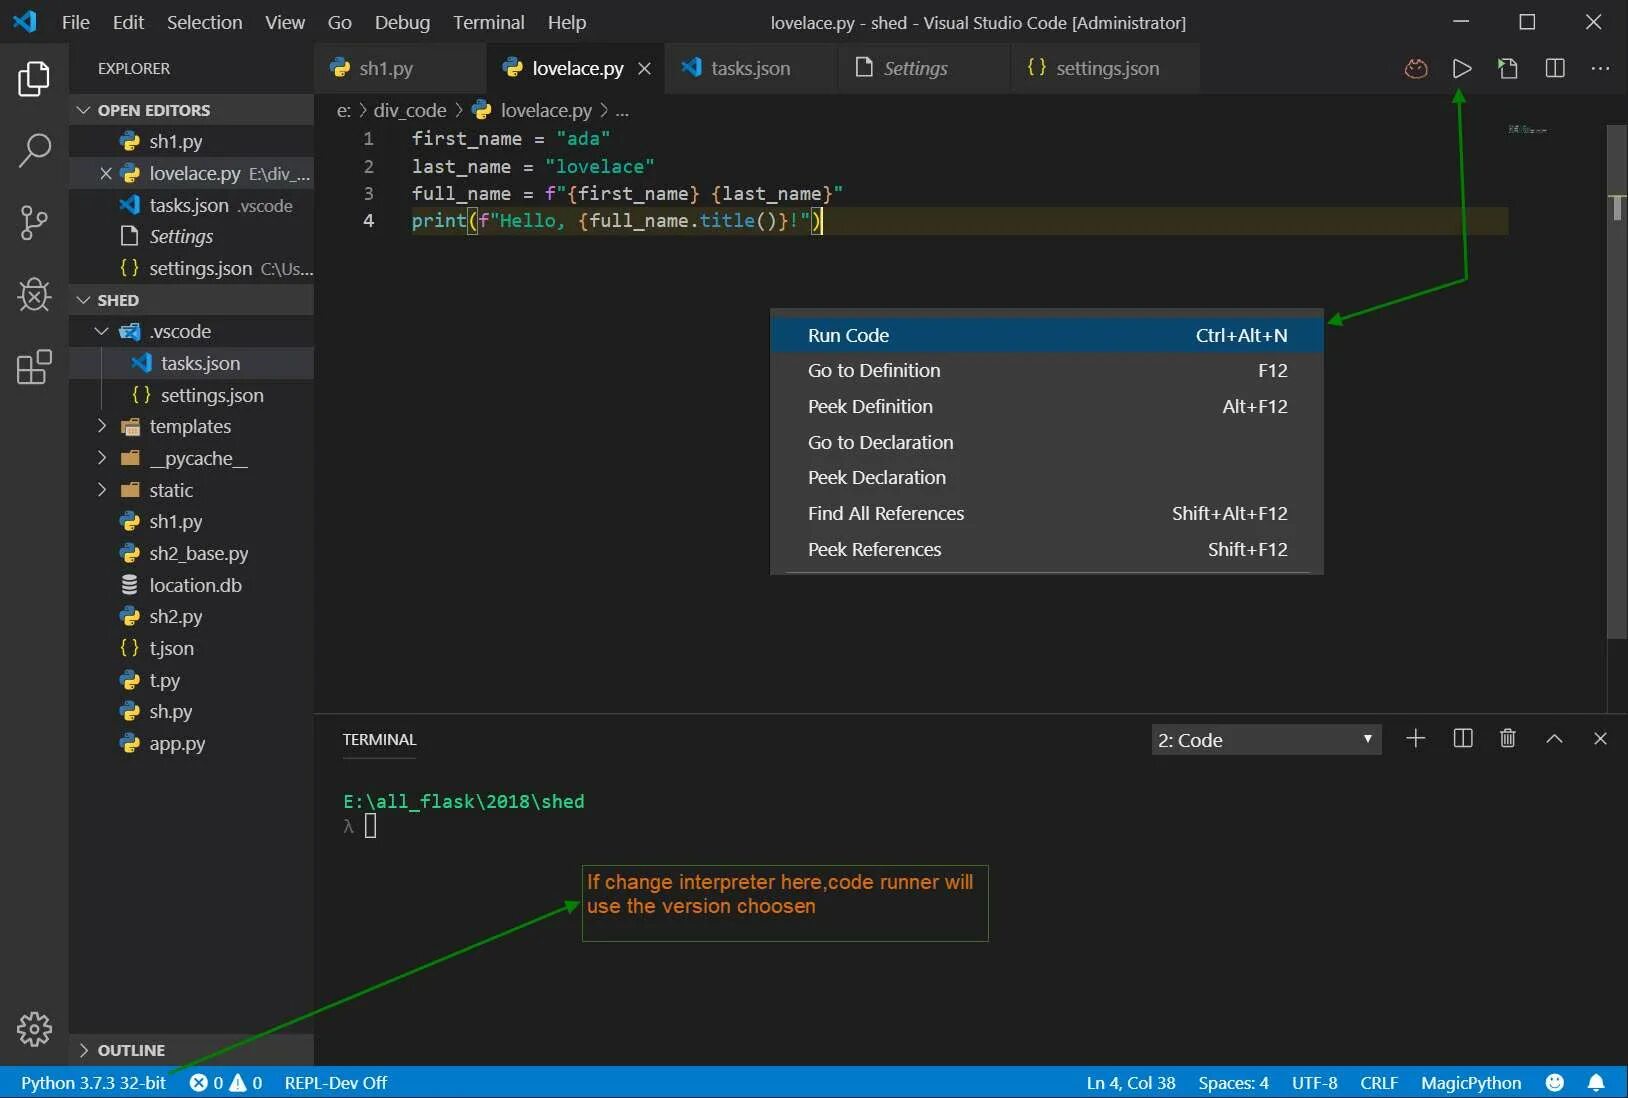Viewport: 1628px width, 1098px height.
Task: Click div_code in breadcrumb path
Action: coord(410,110)
